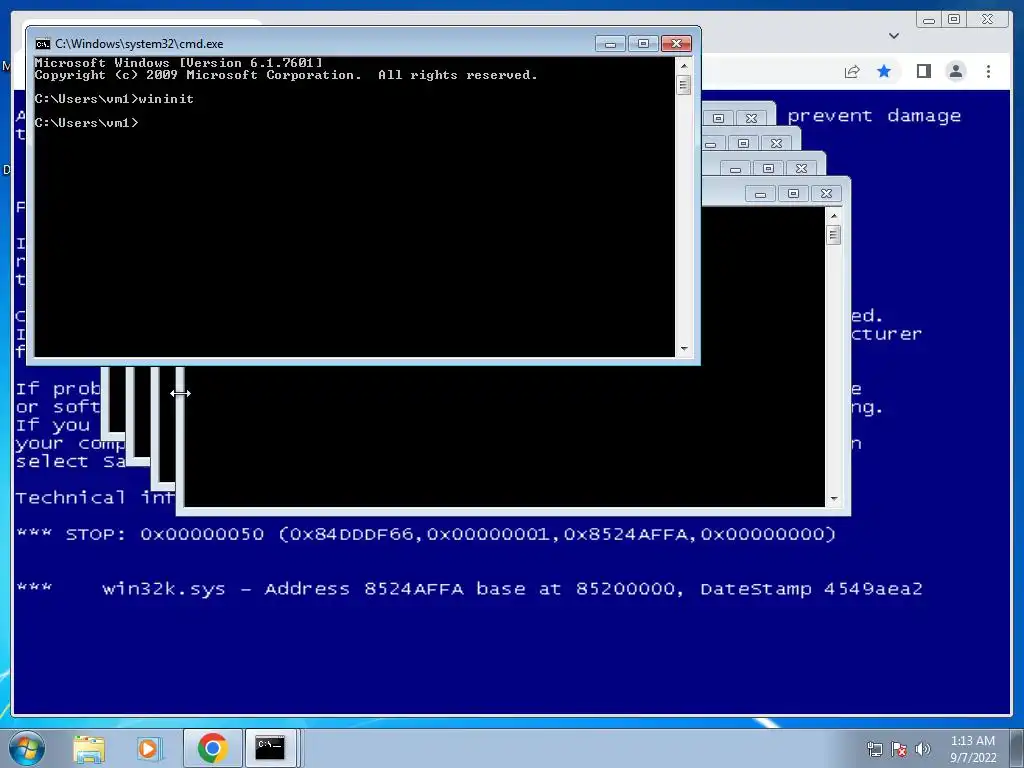This screenshot has height=768, width=1024.
Task: Restore down the Chrome browser window
Action: click(x=954, y=20)
